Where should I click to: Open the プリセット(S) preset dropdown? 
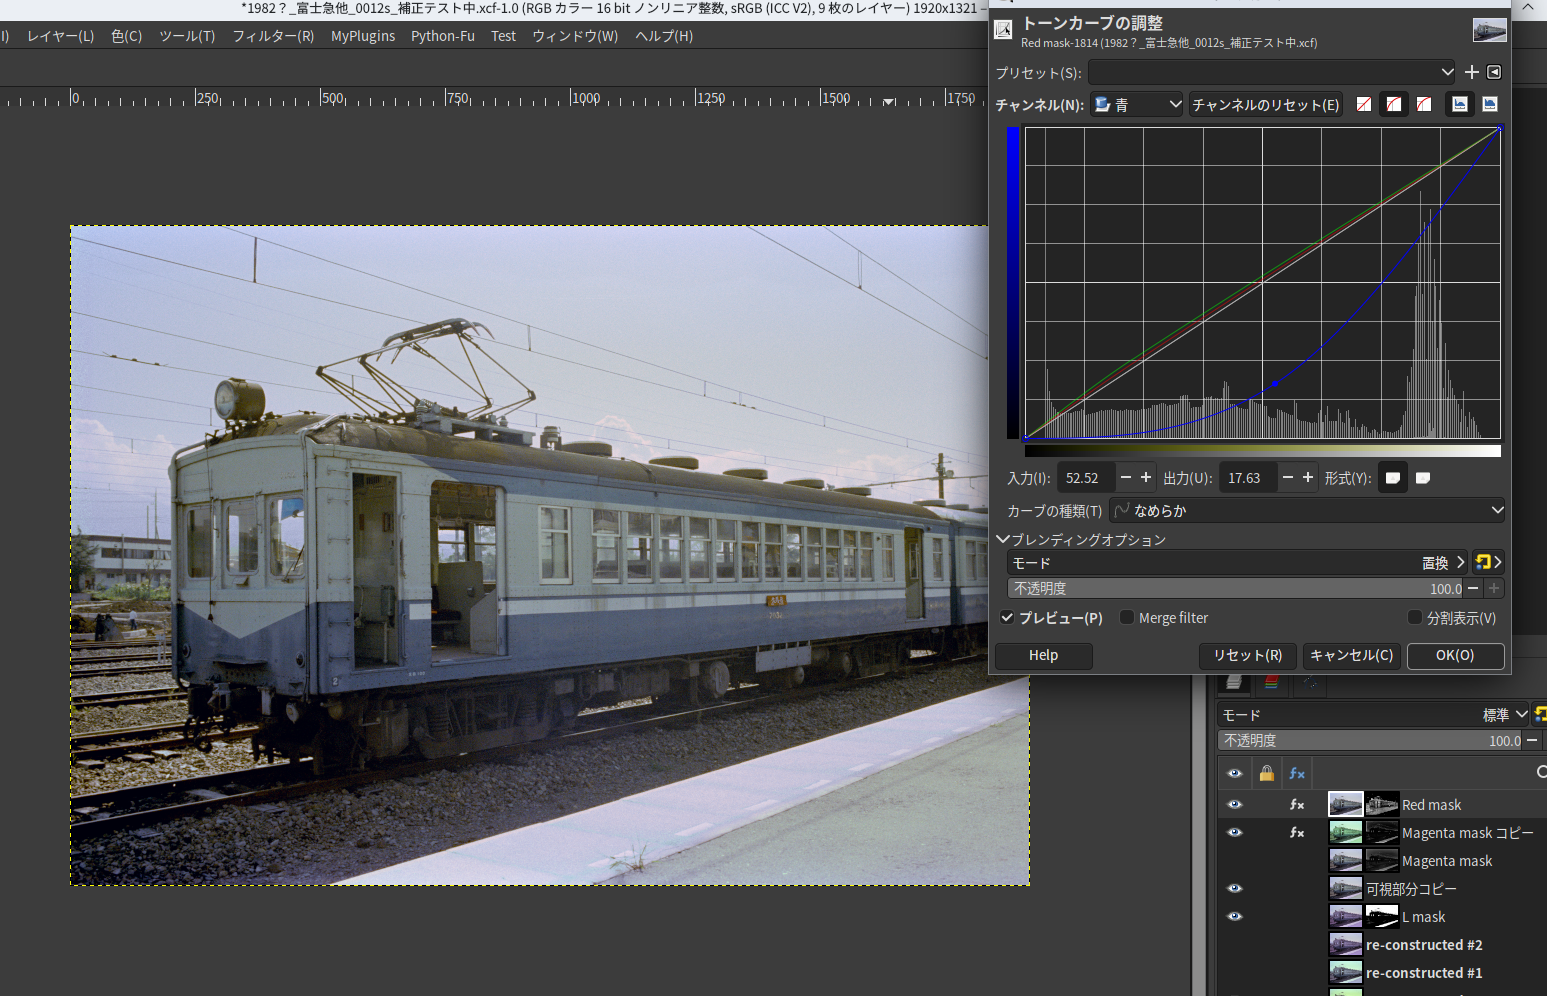(1273, 72)
